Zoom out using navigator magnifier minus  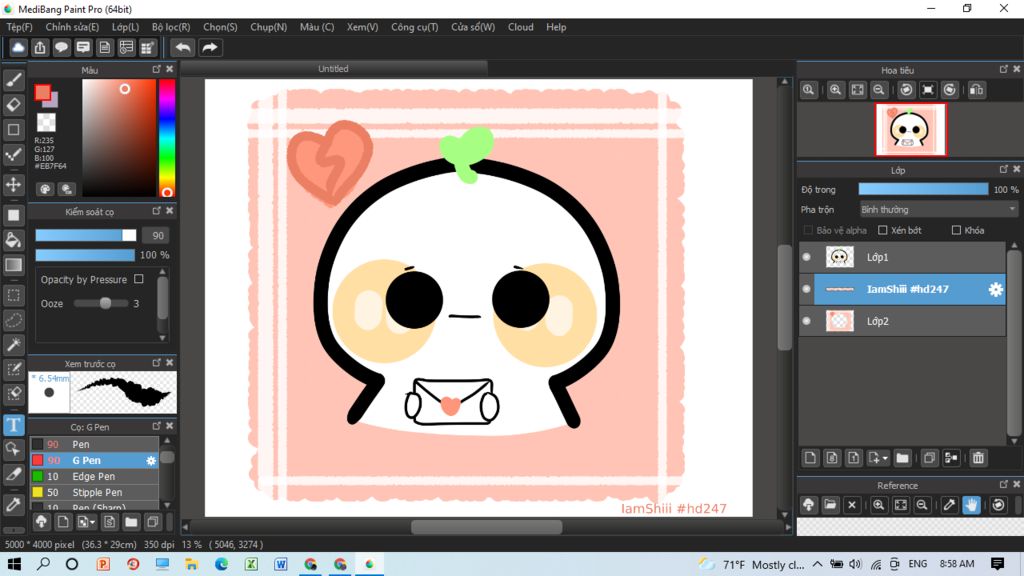pos(879,90)
